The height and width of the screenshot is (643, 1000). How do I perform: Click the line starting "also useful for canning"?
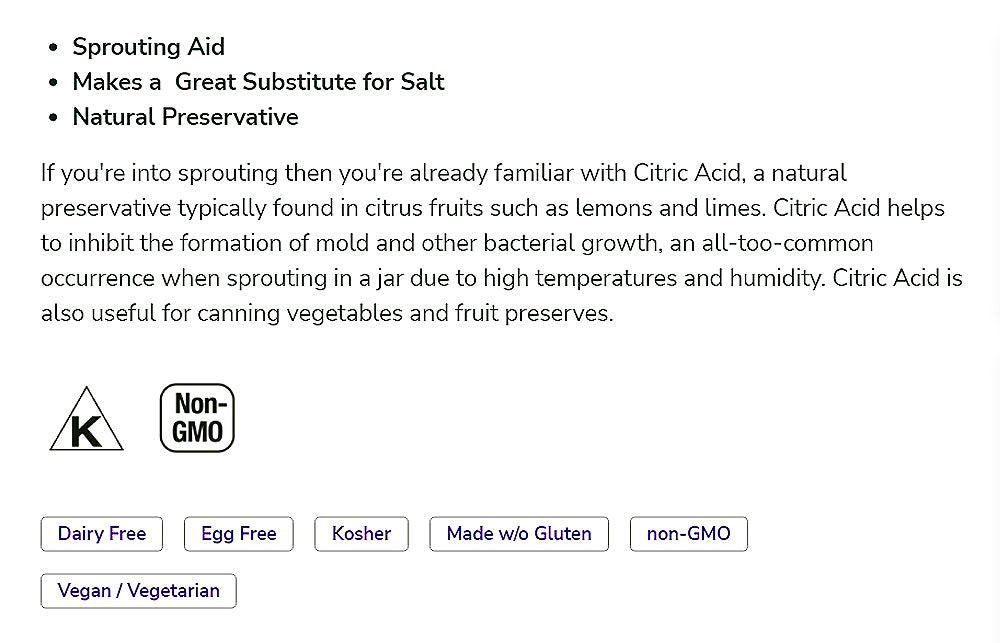(326, 313)
